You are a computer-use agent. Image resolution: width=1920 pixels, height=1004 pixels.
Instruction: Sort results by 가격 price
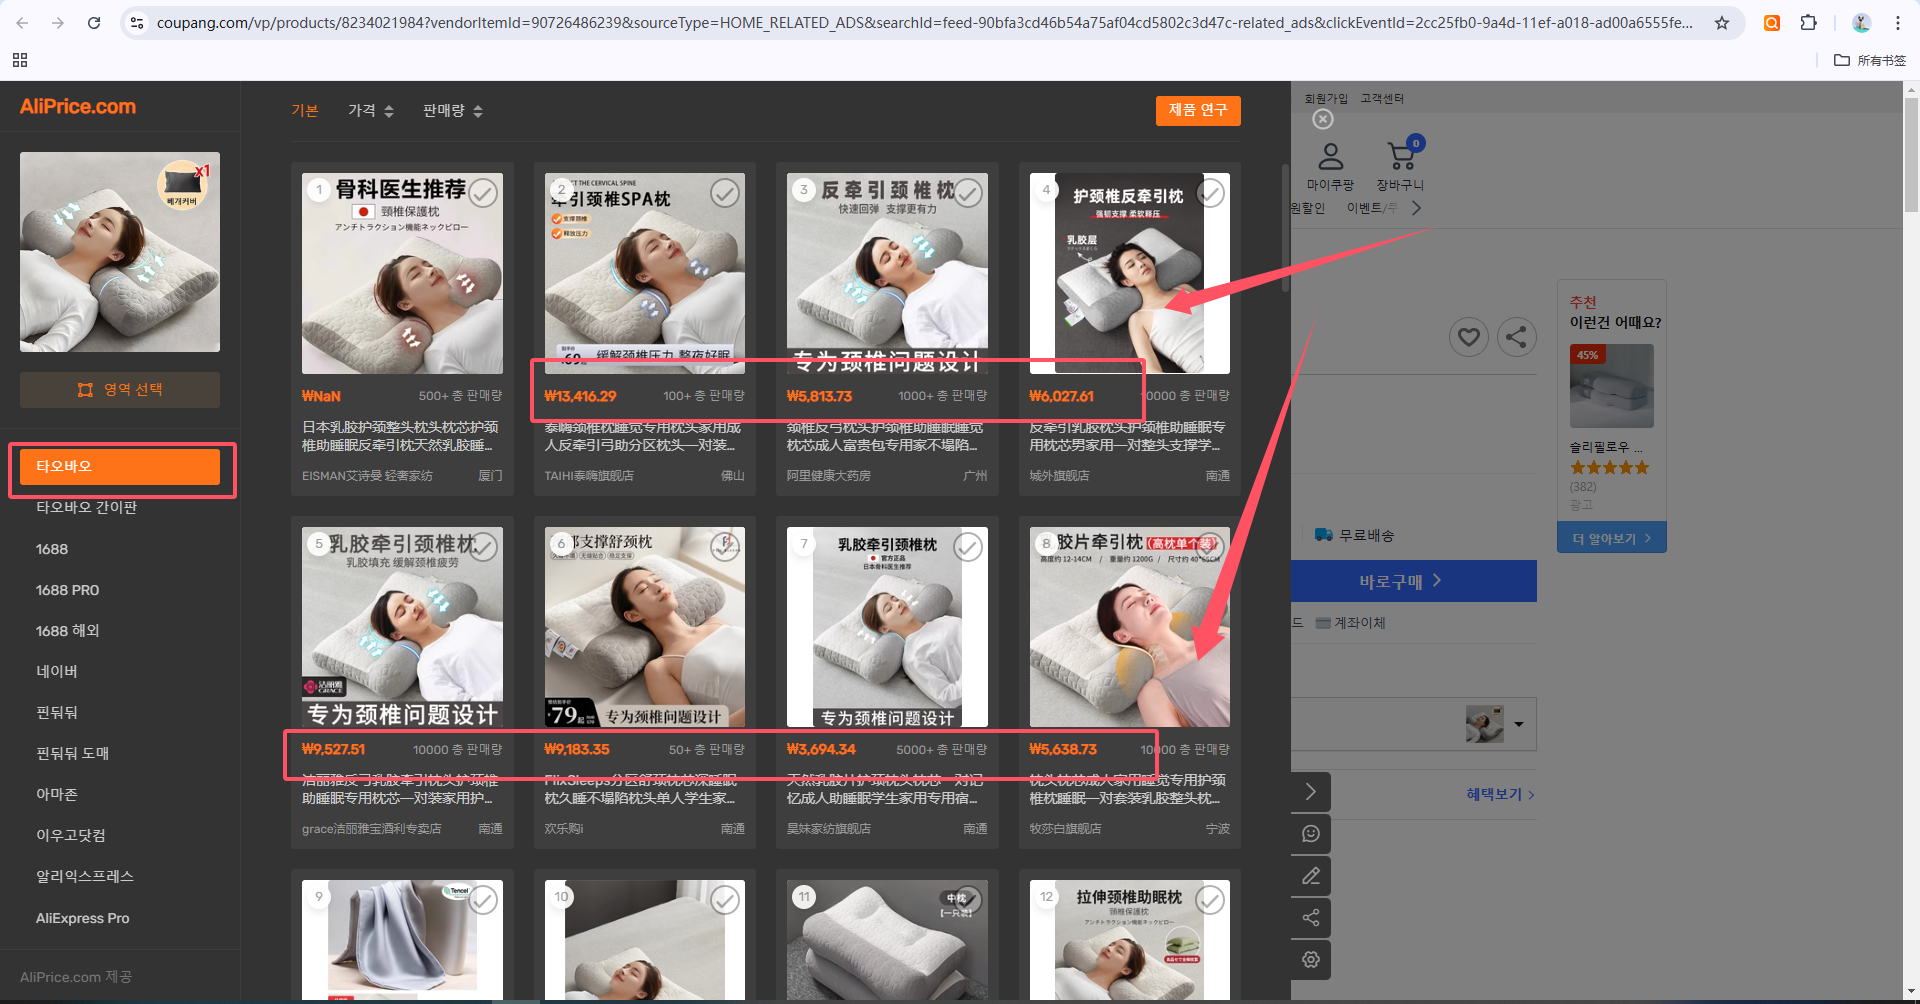pyautogui.click(x=370, y=110)
